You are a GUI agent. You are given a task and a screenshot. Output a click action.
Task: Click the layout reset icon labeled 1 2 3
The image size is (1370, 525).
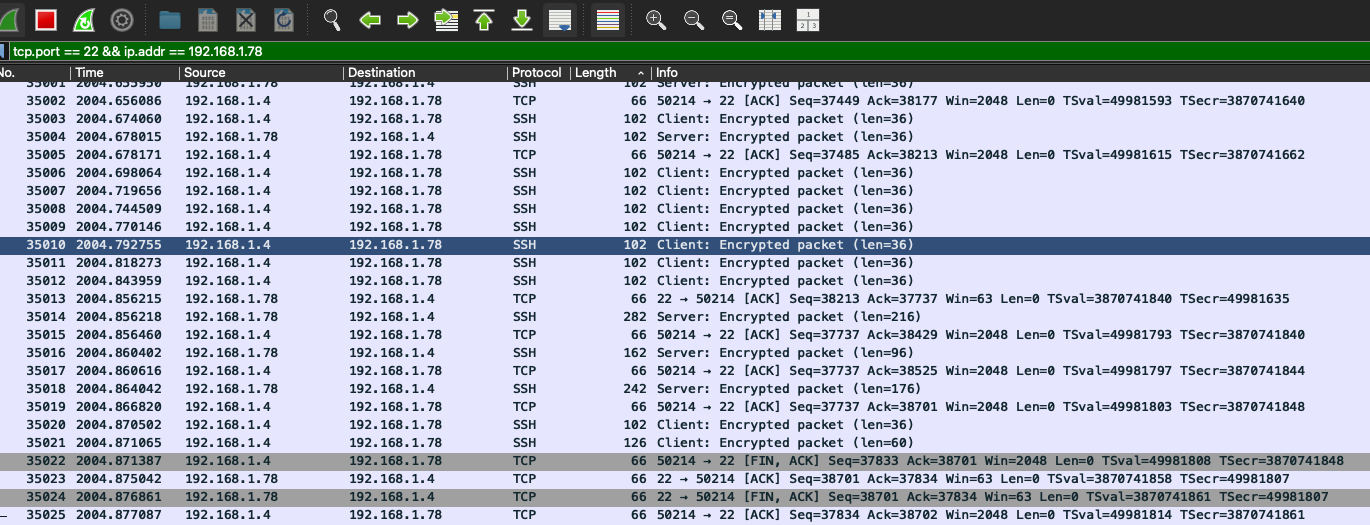pyautogui.click(x=808, y=19)
